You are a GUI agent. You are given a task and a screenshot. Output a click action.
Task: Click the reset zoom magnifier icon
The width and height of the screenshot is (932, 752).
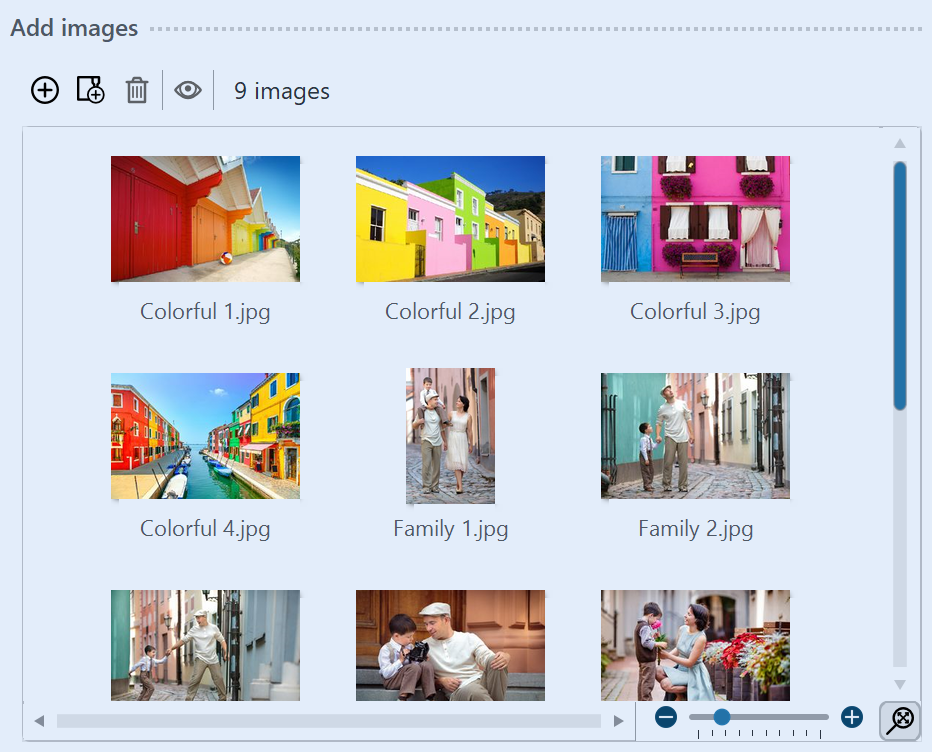click(900, 720)
